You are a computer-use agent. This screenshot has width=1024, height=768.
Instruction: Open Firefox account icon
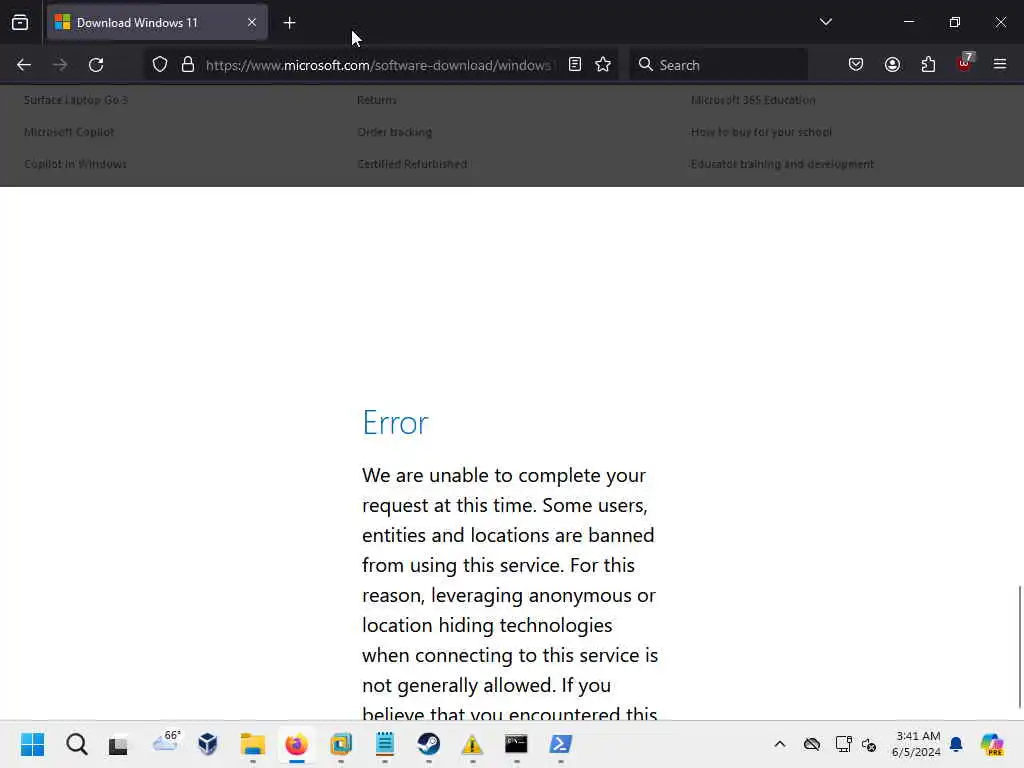coord(892,65)
